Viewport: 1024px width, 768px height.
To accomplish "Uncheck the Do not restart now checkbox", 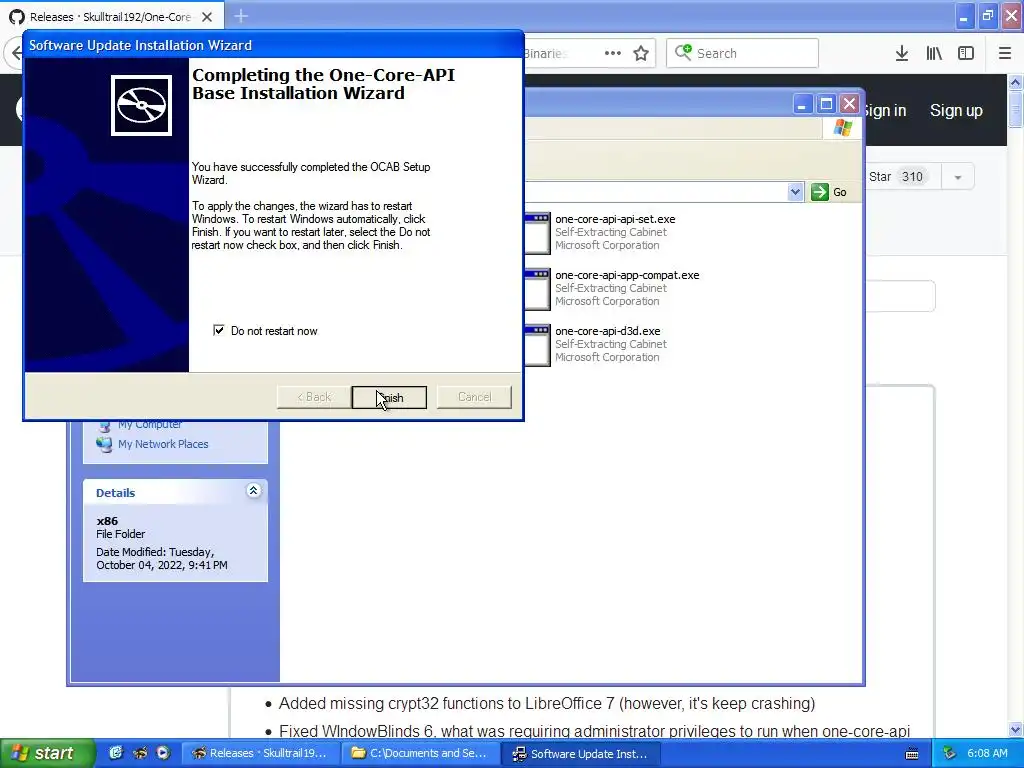I will coord(219,330).
